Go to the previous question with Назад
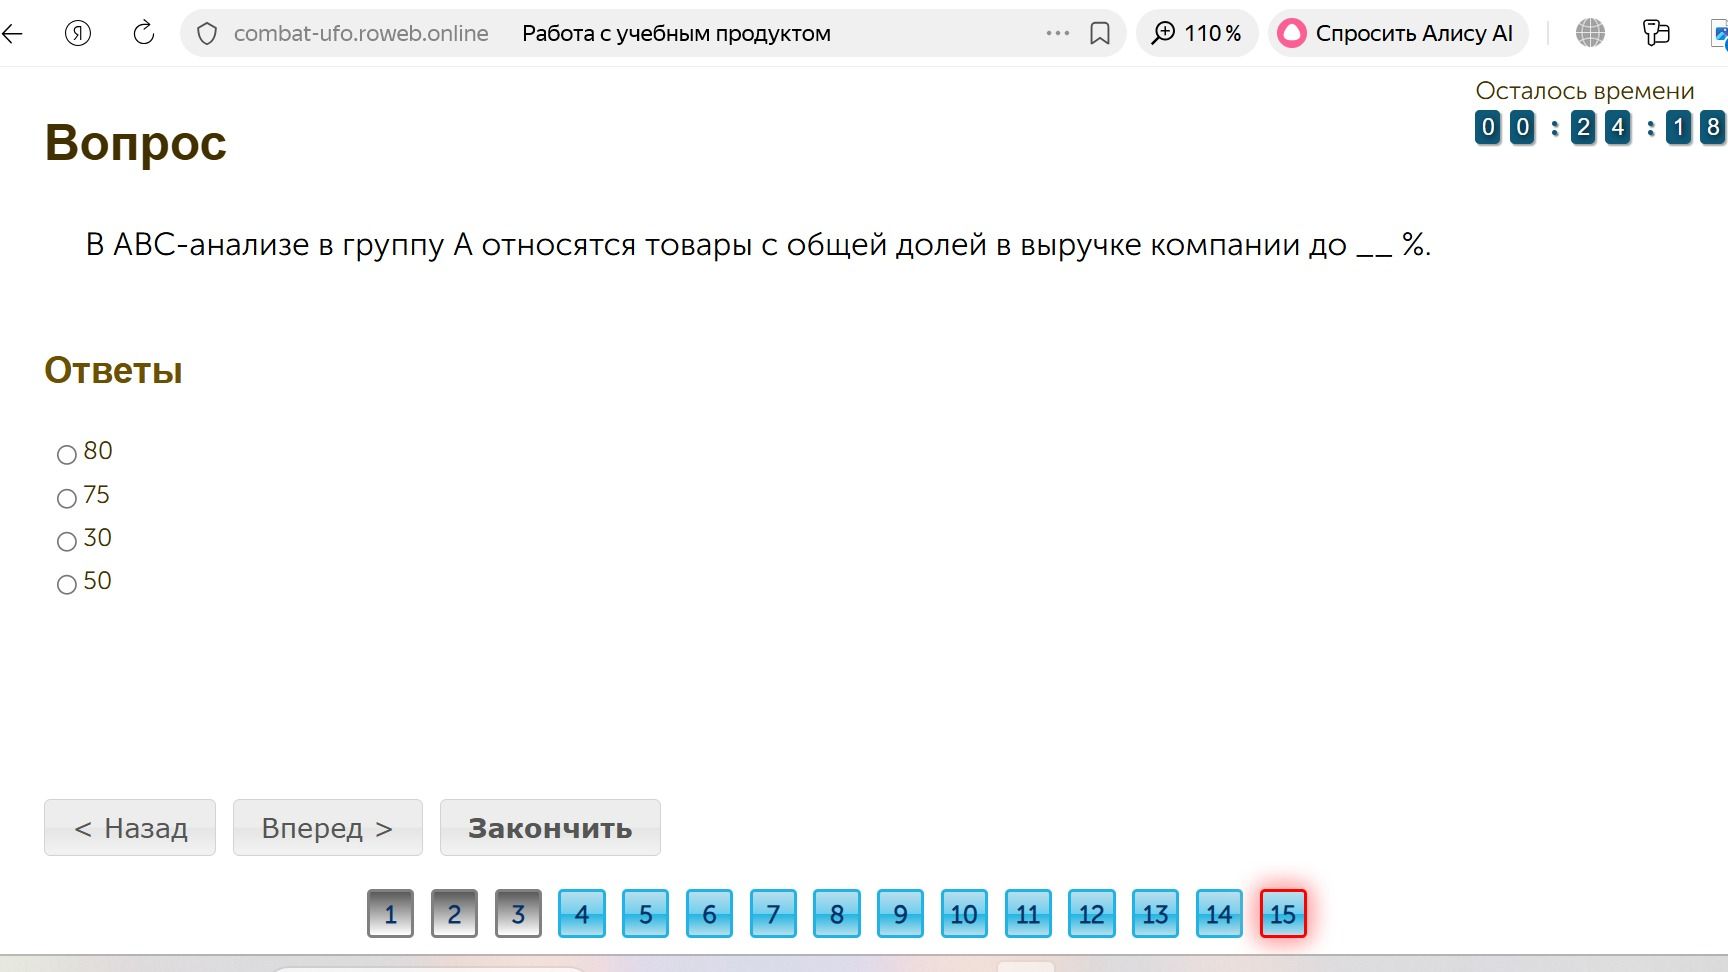The width and height of the screenshot is (1728, 972). 130,828
